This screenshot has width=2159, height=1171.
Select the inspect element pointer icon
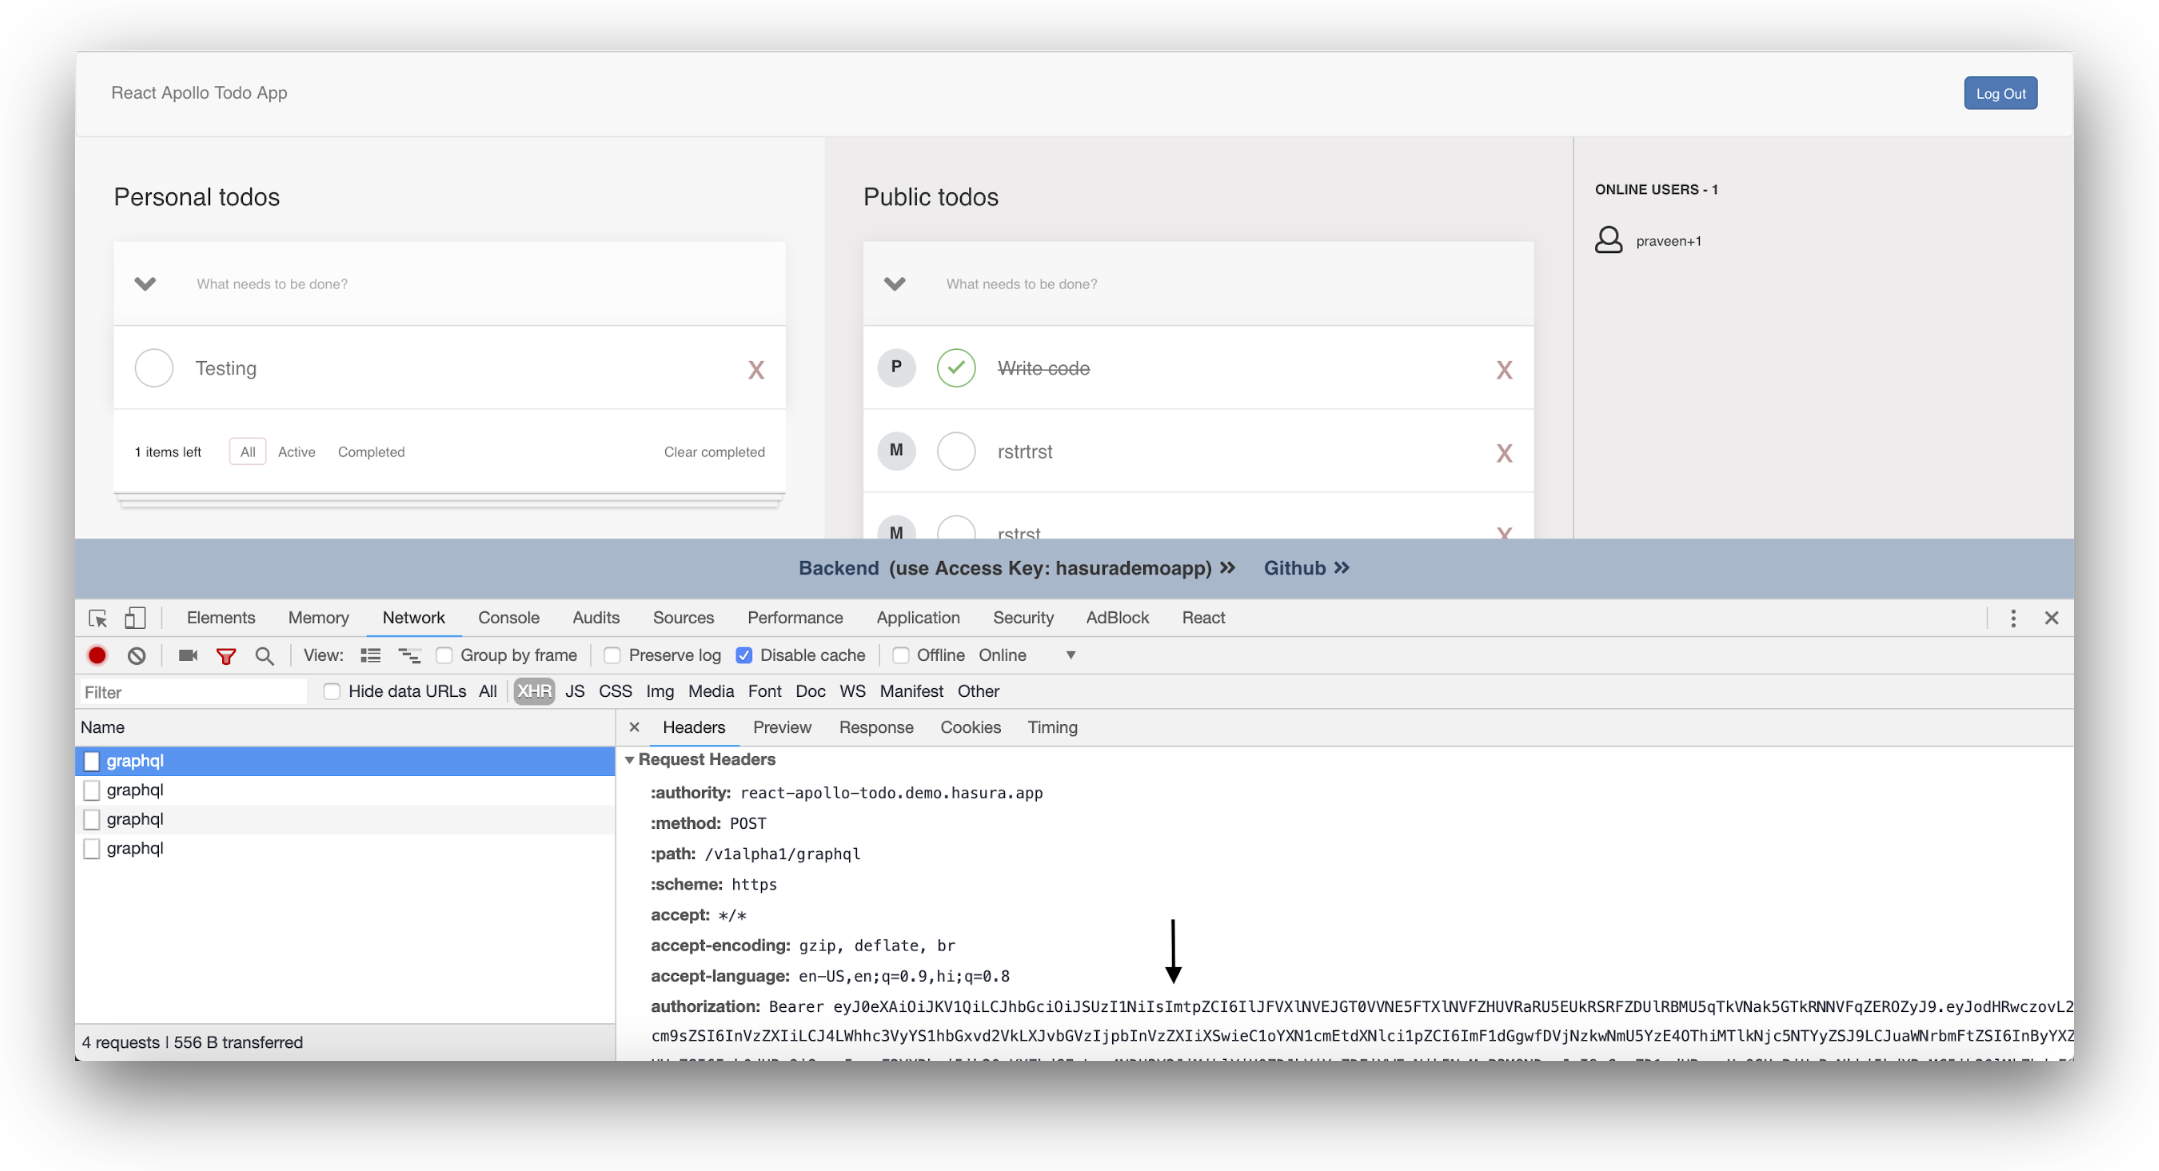pos(98,618)
